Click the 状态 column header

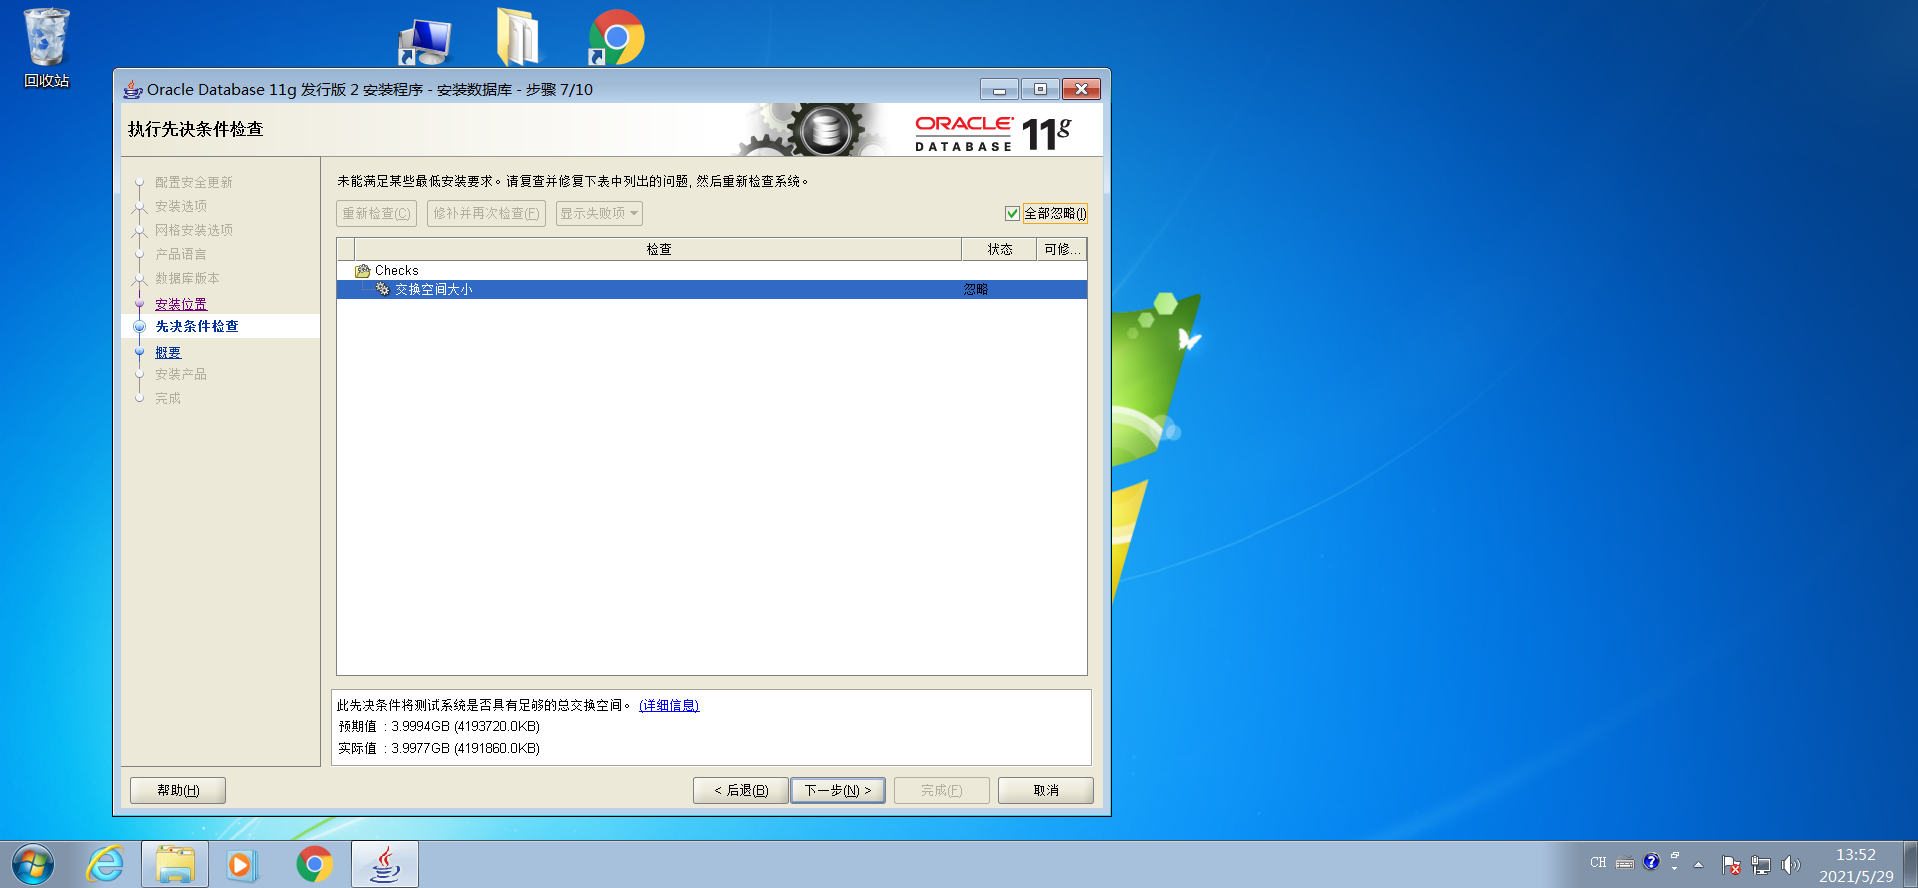click(x=999, y=249)
